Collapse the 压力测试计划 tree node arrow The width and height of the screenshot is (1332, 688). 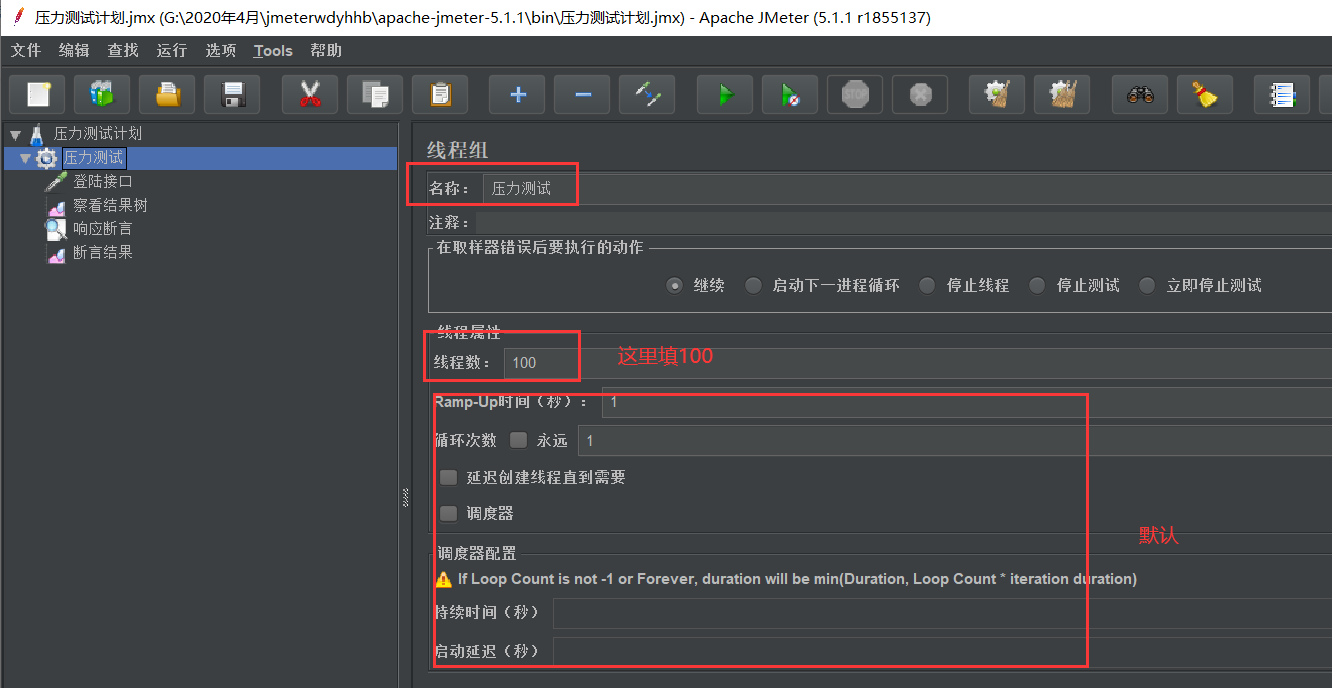point(15,134)
